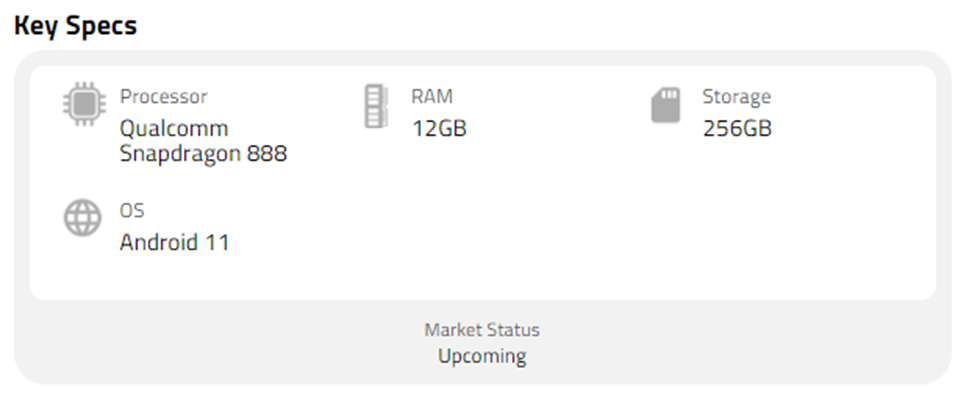Click the Market Status label

coord(482,330)
